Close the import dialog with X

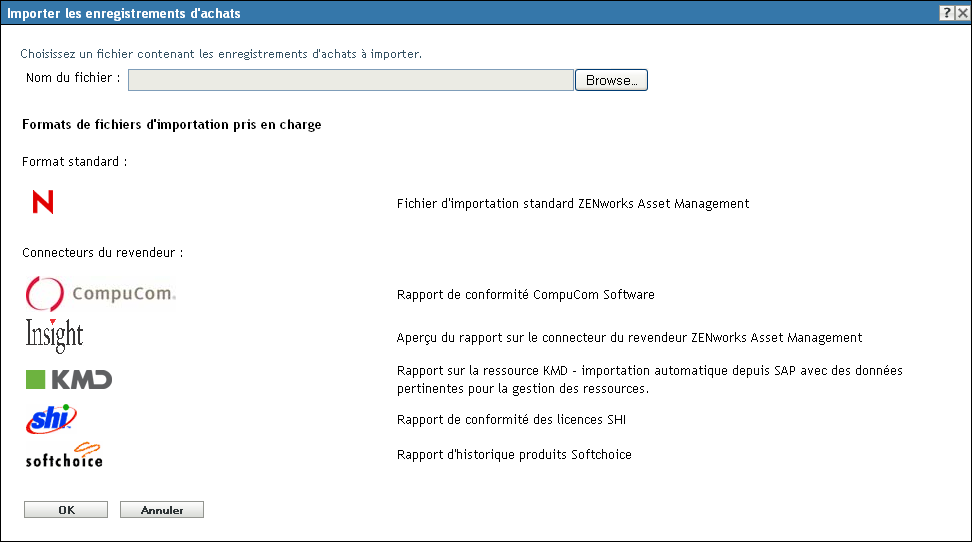(x=960, y=13)
